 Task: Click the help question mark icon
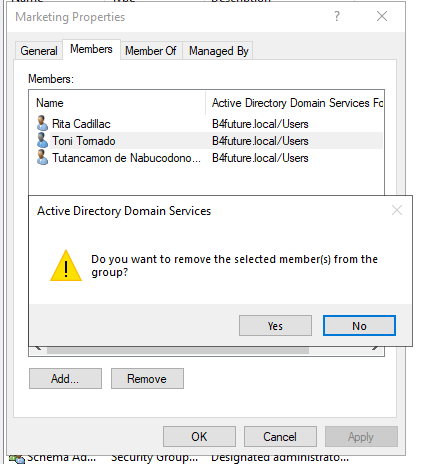337,16
